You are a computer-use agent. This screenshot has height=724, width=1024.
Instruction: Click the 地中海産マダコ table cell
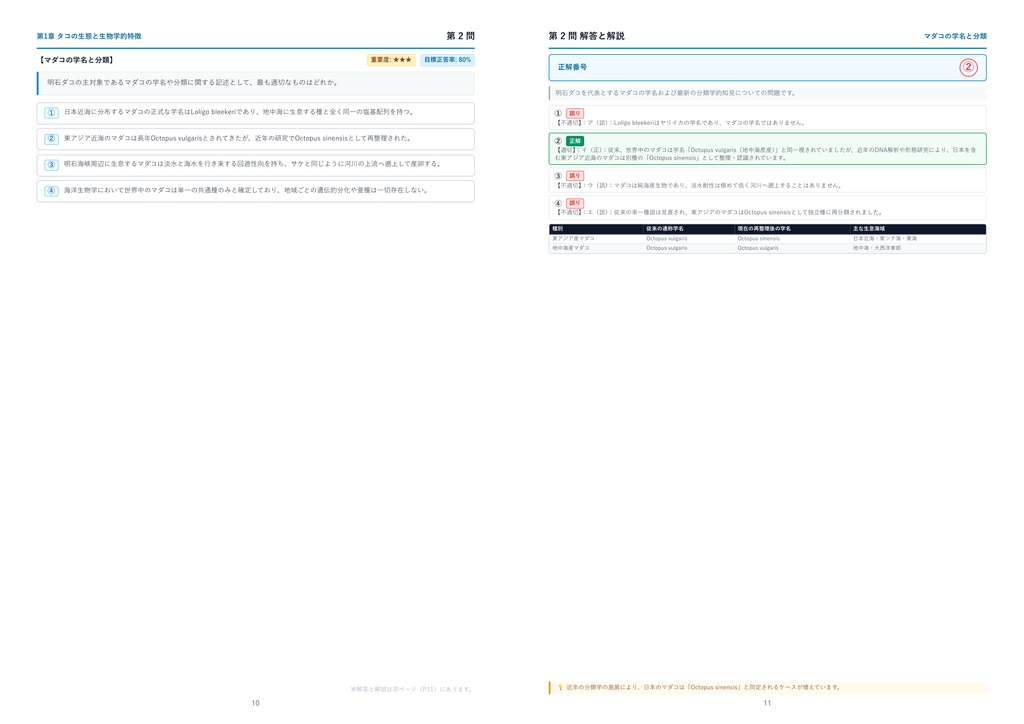[x=571, y=248]
